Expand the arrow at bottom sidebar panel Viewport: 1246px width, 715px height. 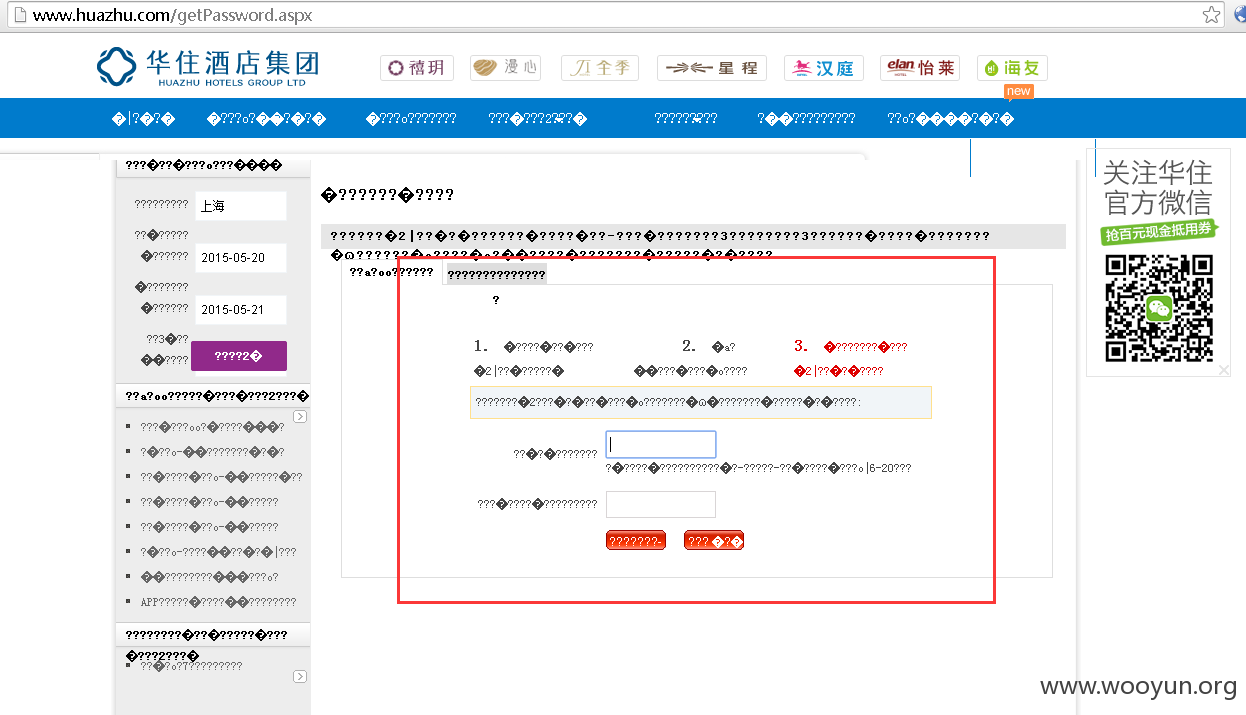coord(299,677)
